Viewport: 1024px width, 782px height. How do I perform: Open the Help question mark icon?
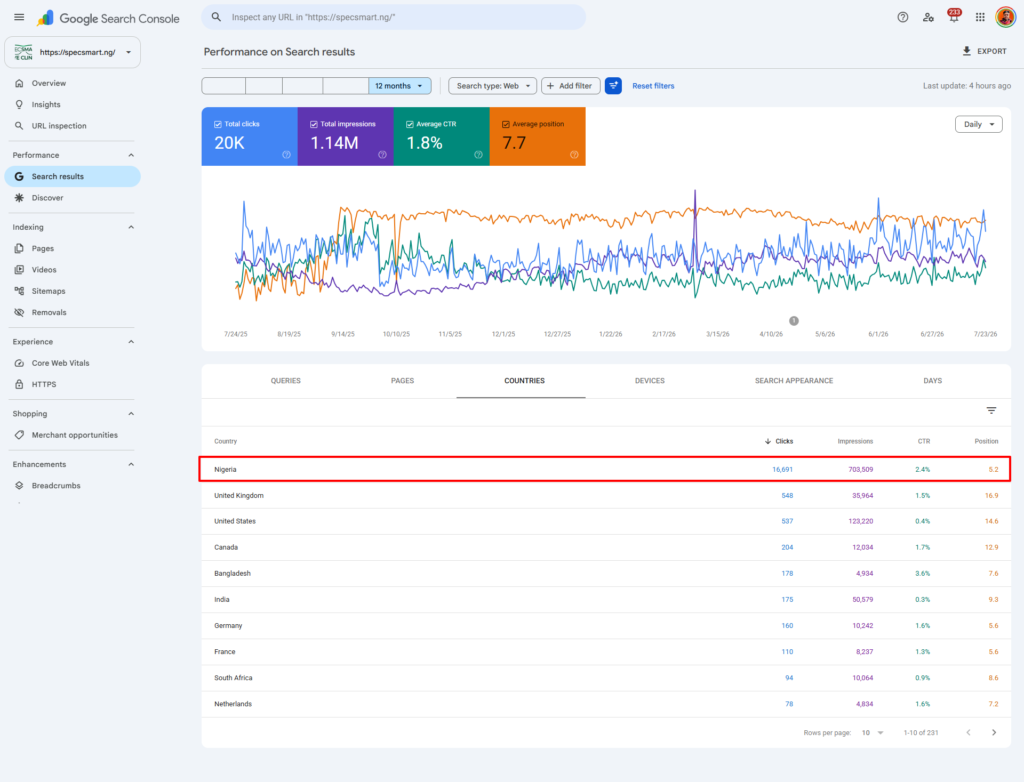click(x=903, y=18)
